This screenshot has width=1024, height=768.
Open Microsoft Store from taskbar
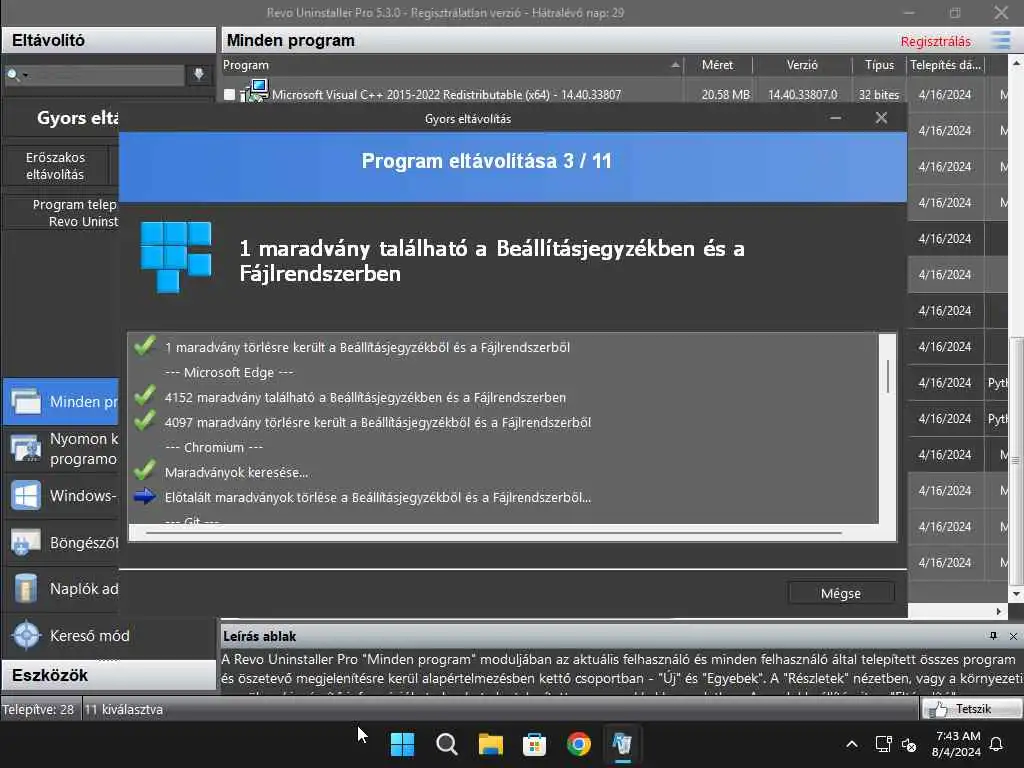point(534,744)
